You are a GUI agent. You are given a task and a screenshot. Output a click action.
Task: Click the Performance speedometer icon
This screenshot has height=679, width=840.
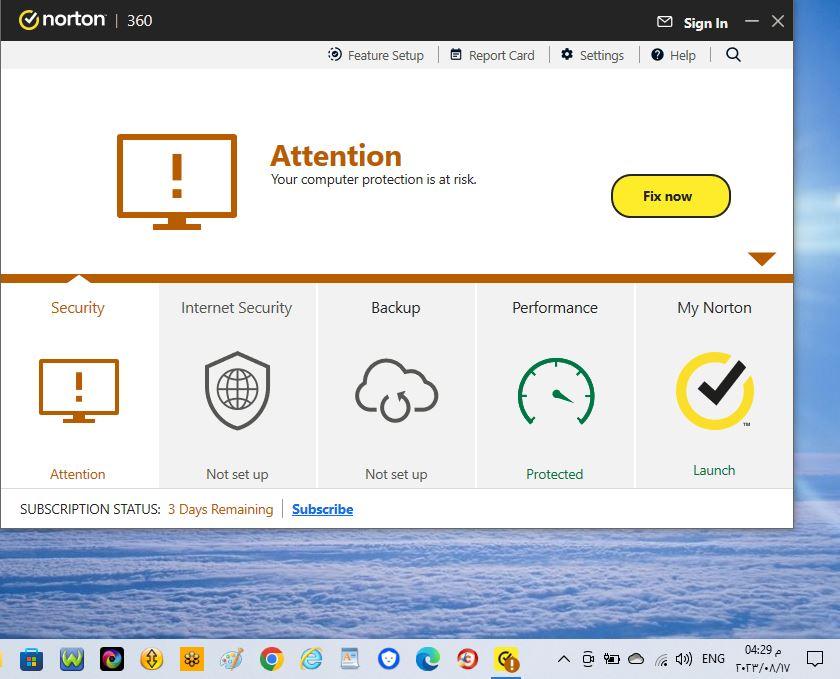click(556, 391)
